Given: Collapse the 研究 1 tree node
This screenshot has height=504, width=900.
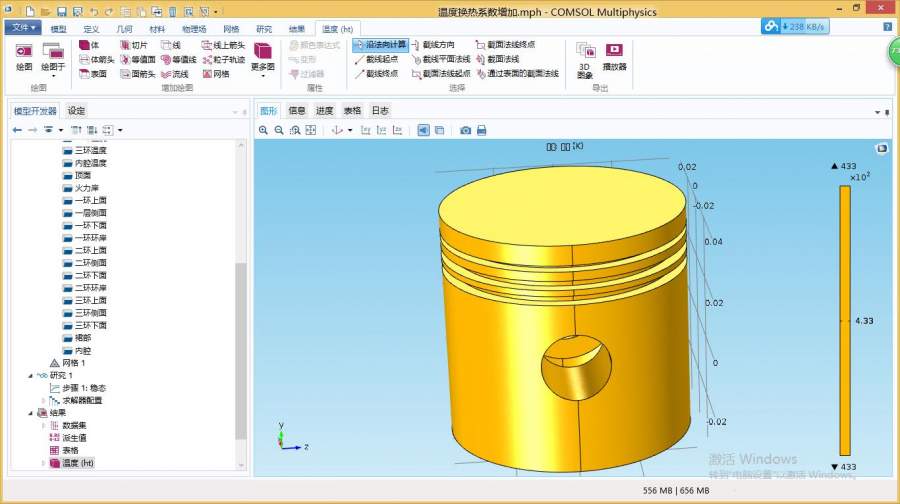Looking at the screenshot, I should [30, 375].
